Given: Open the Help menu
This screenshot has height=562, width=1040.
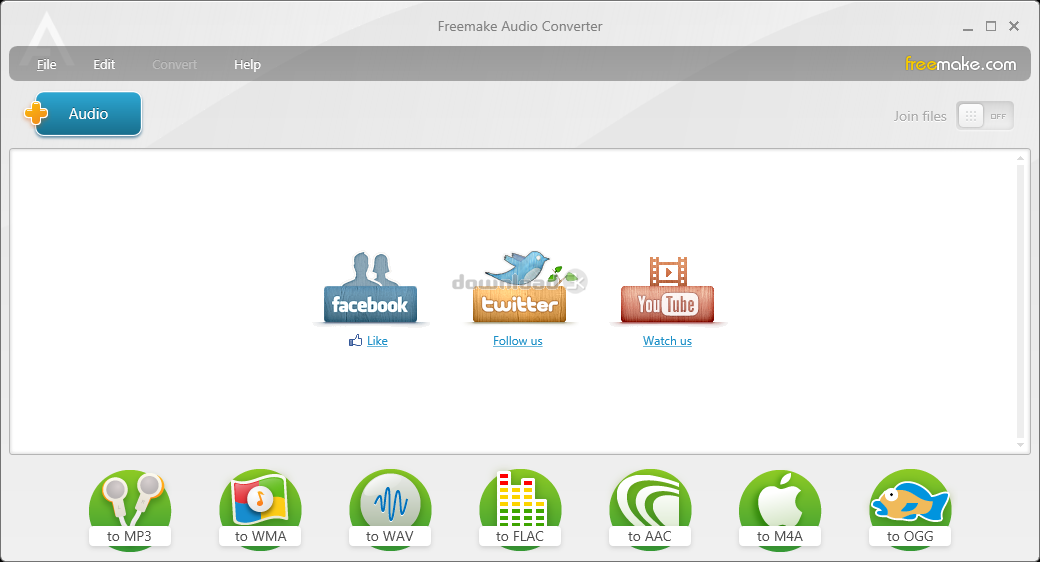Looking at the screenshot, I should coord(247,64).
